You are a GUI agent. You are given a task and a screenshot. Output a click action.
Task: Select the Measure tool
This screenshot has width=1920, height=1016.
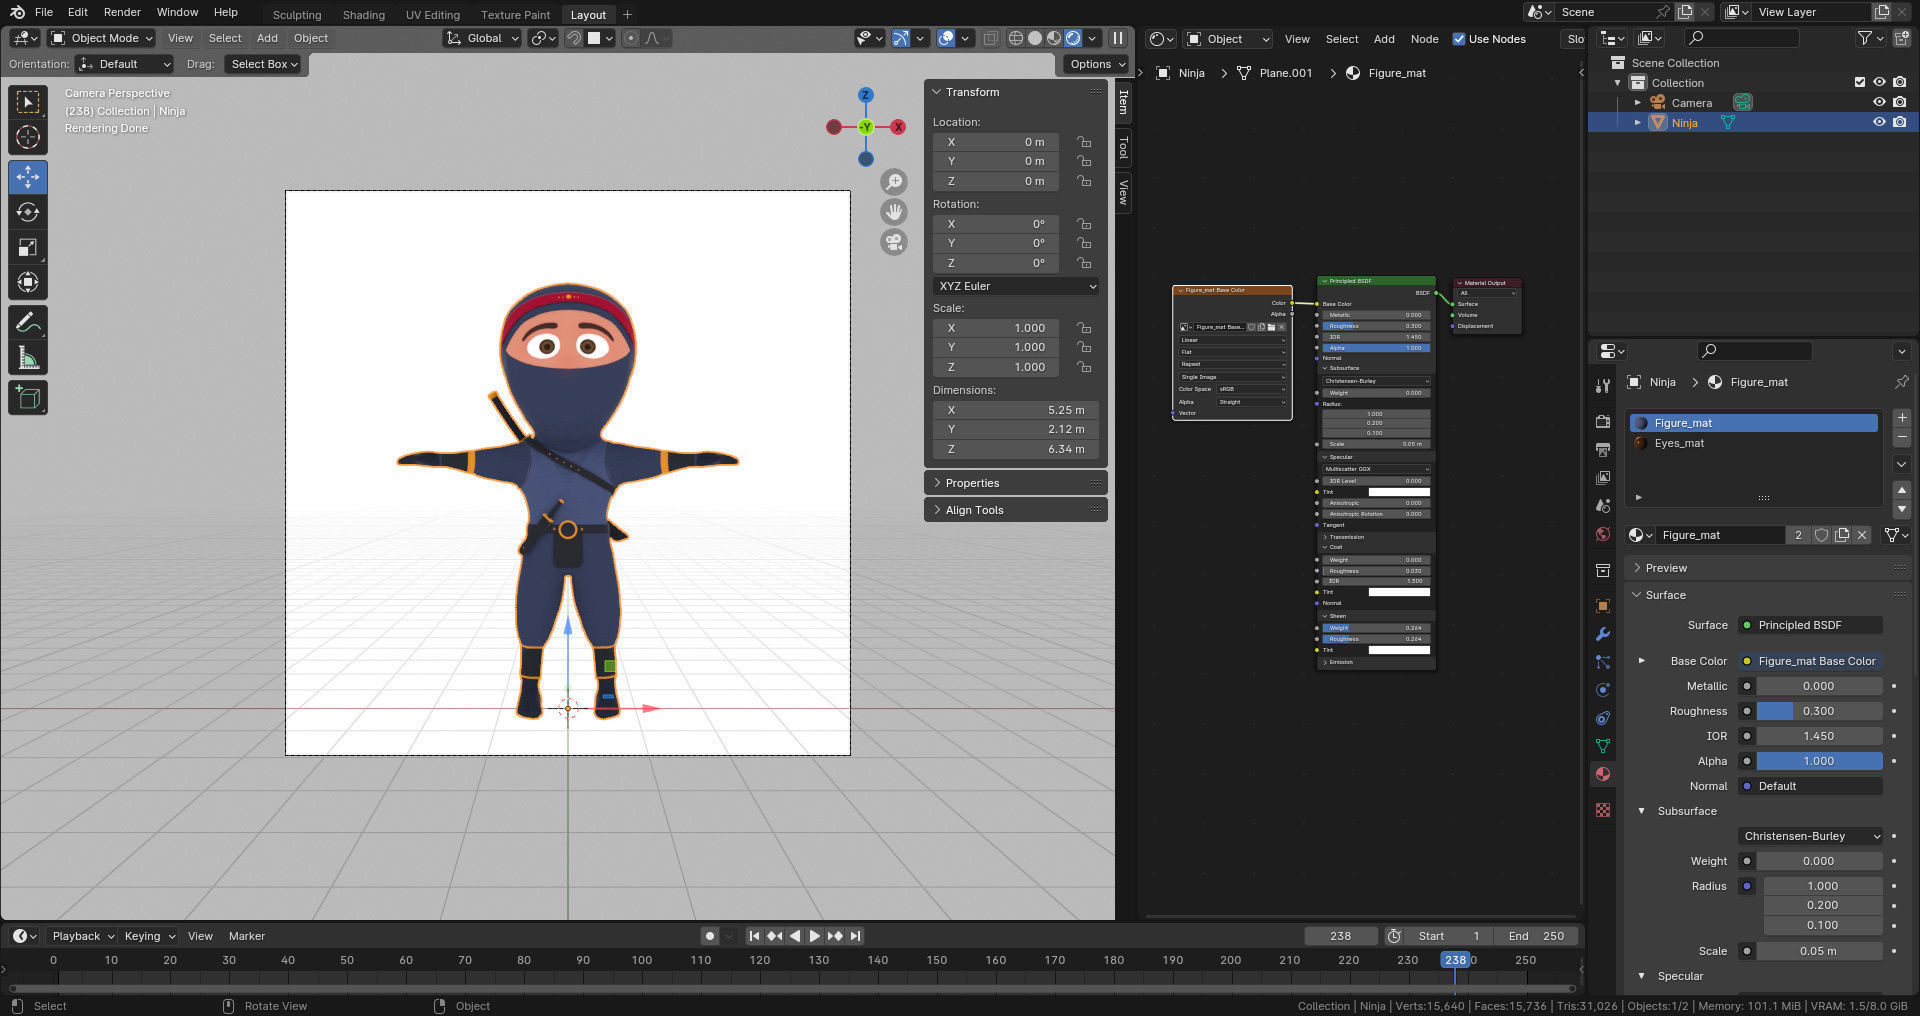pos(28,358)
